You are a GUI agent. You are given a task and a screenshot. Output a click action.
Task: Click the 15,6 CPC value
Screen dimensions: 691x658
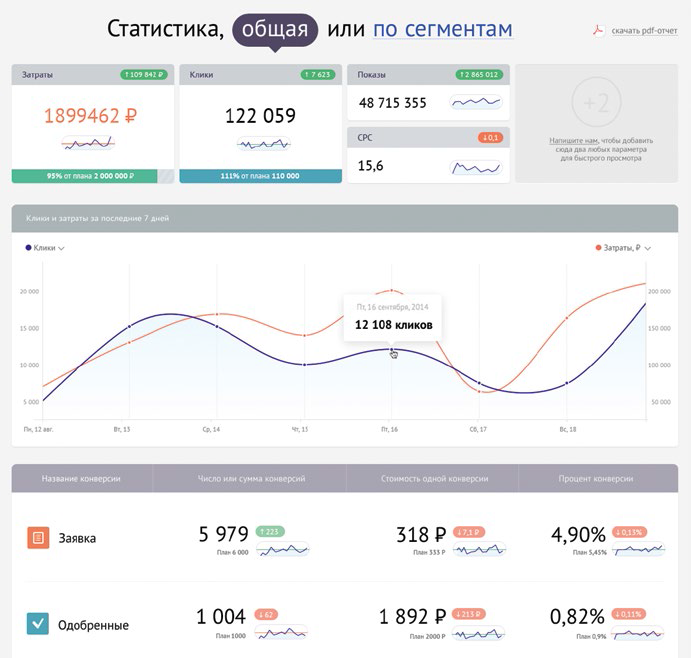coord(371,166)
